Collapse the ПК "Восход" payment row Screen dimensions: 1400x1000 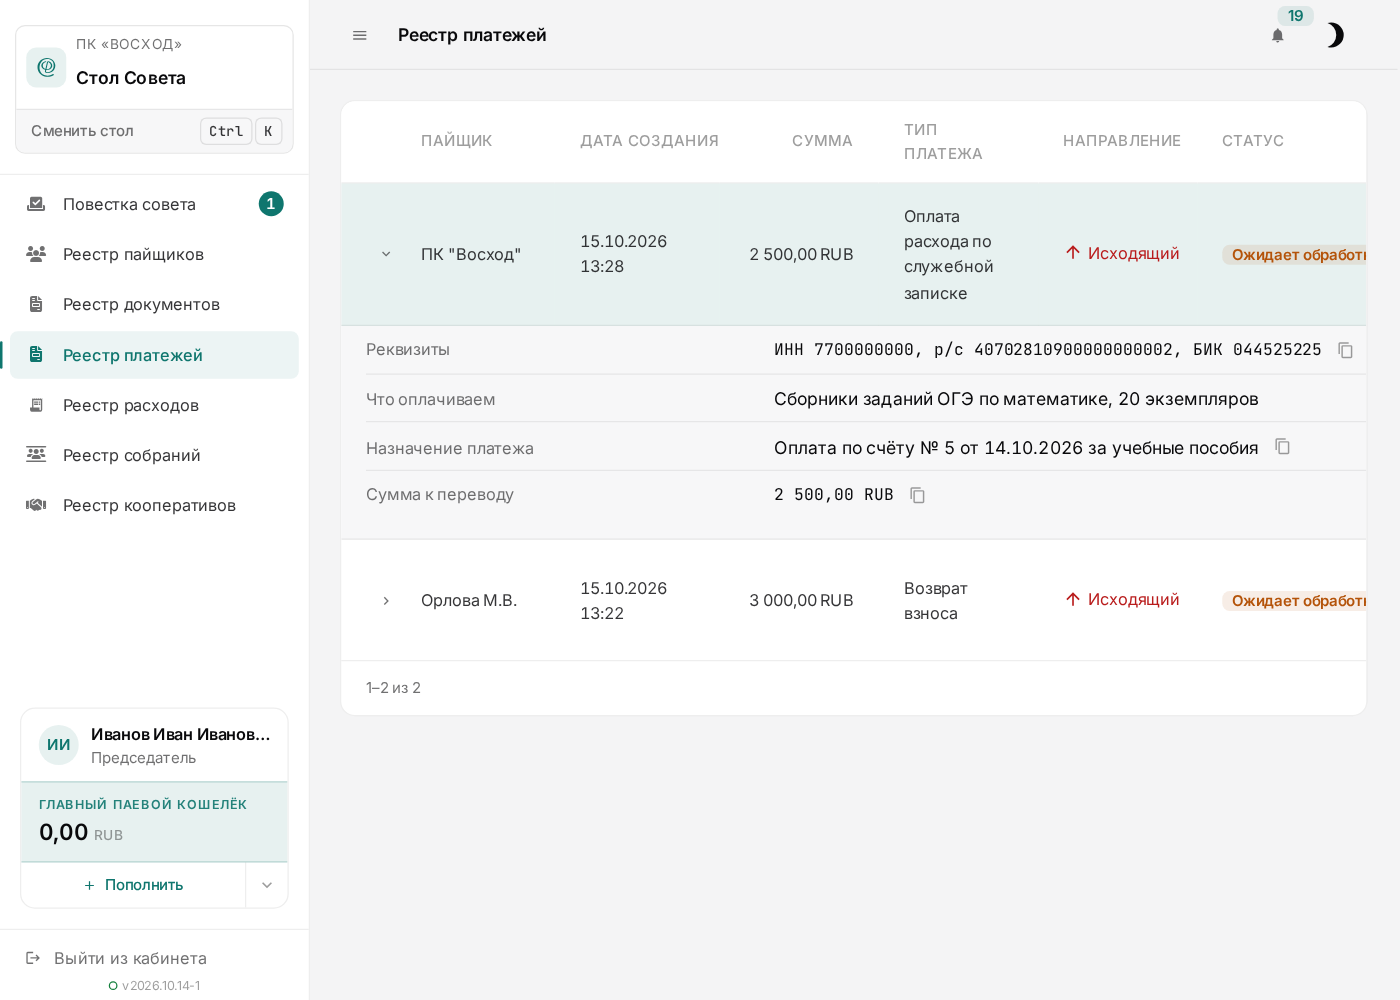pos(386,254)
